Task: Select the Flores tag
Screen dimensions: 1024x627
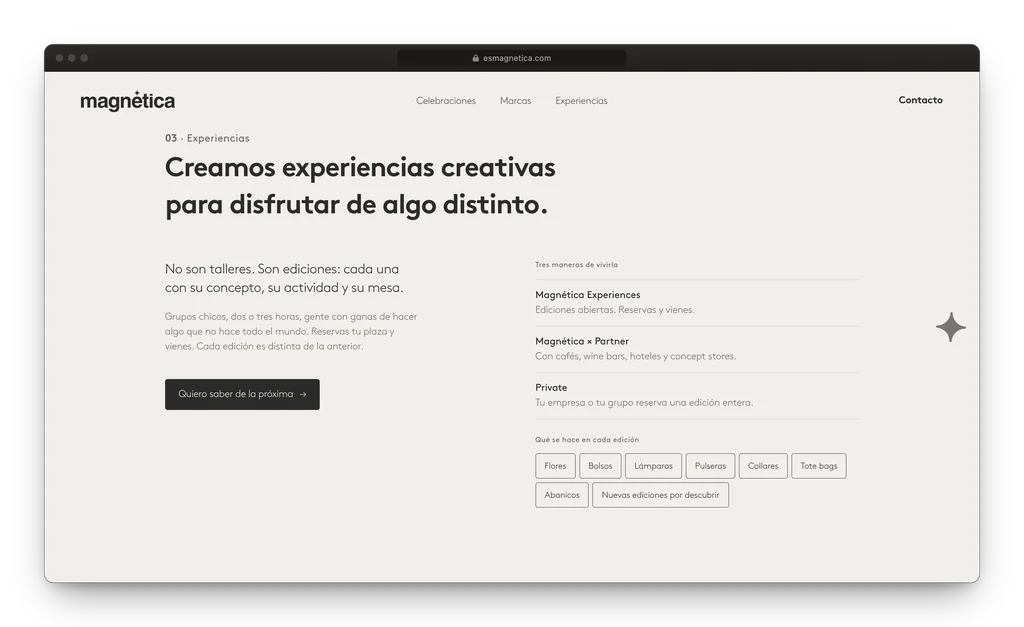Action: point(555,466)
